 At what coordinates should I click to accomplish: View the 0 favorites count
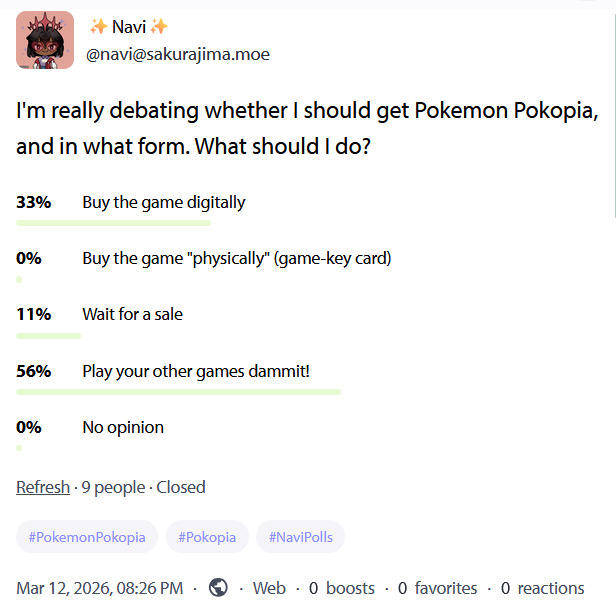tap(437, 588)
